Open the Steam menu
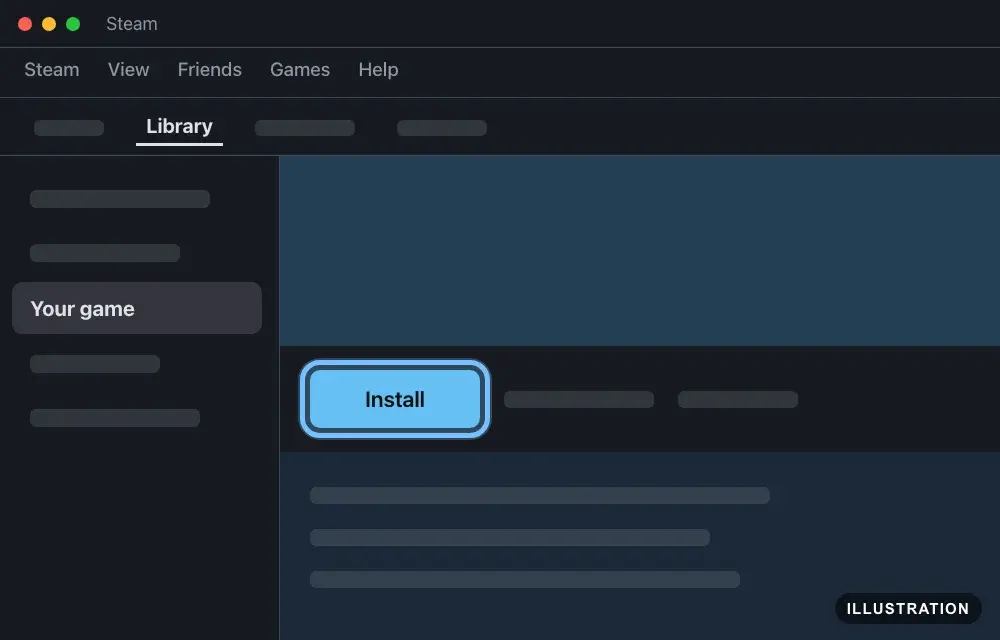Screen dimensions: 1000x640 point(52,69)
